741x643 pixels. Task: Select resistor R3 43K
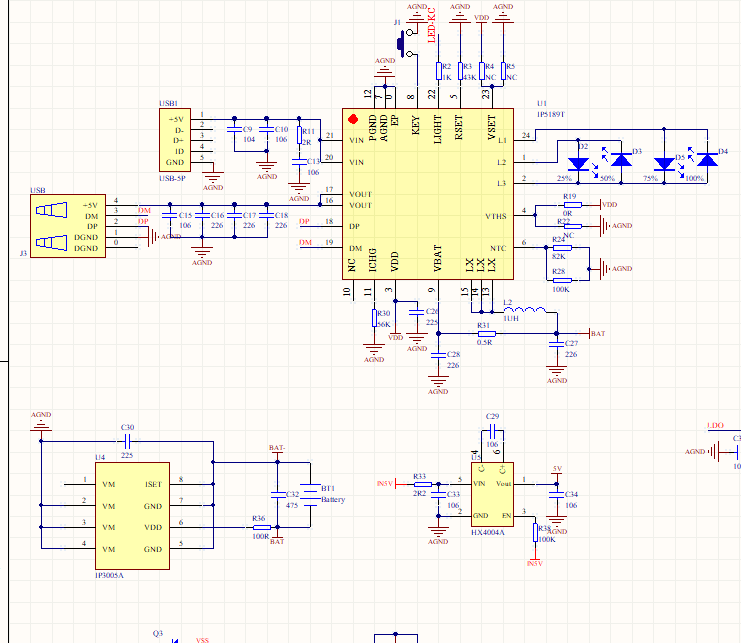coord(460,71)
